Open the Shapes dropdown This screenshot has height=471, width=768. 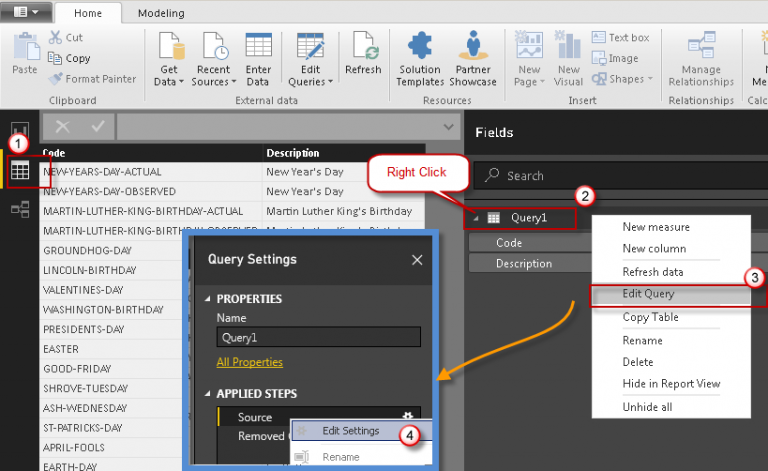pyautogui.click(x=630, y=79)
